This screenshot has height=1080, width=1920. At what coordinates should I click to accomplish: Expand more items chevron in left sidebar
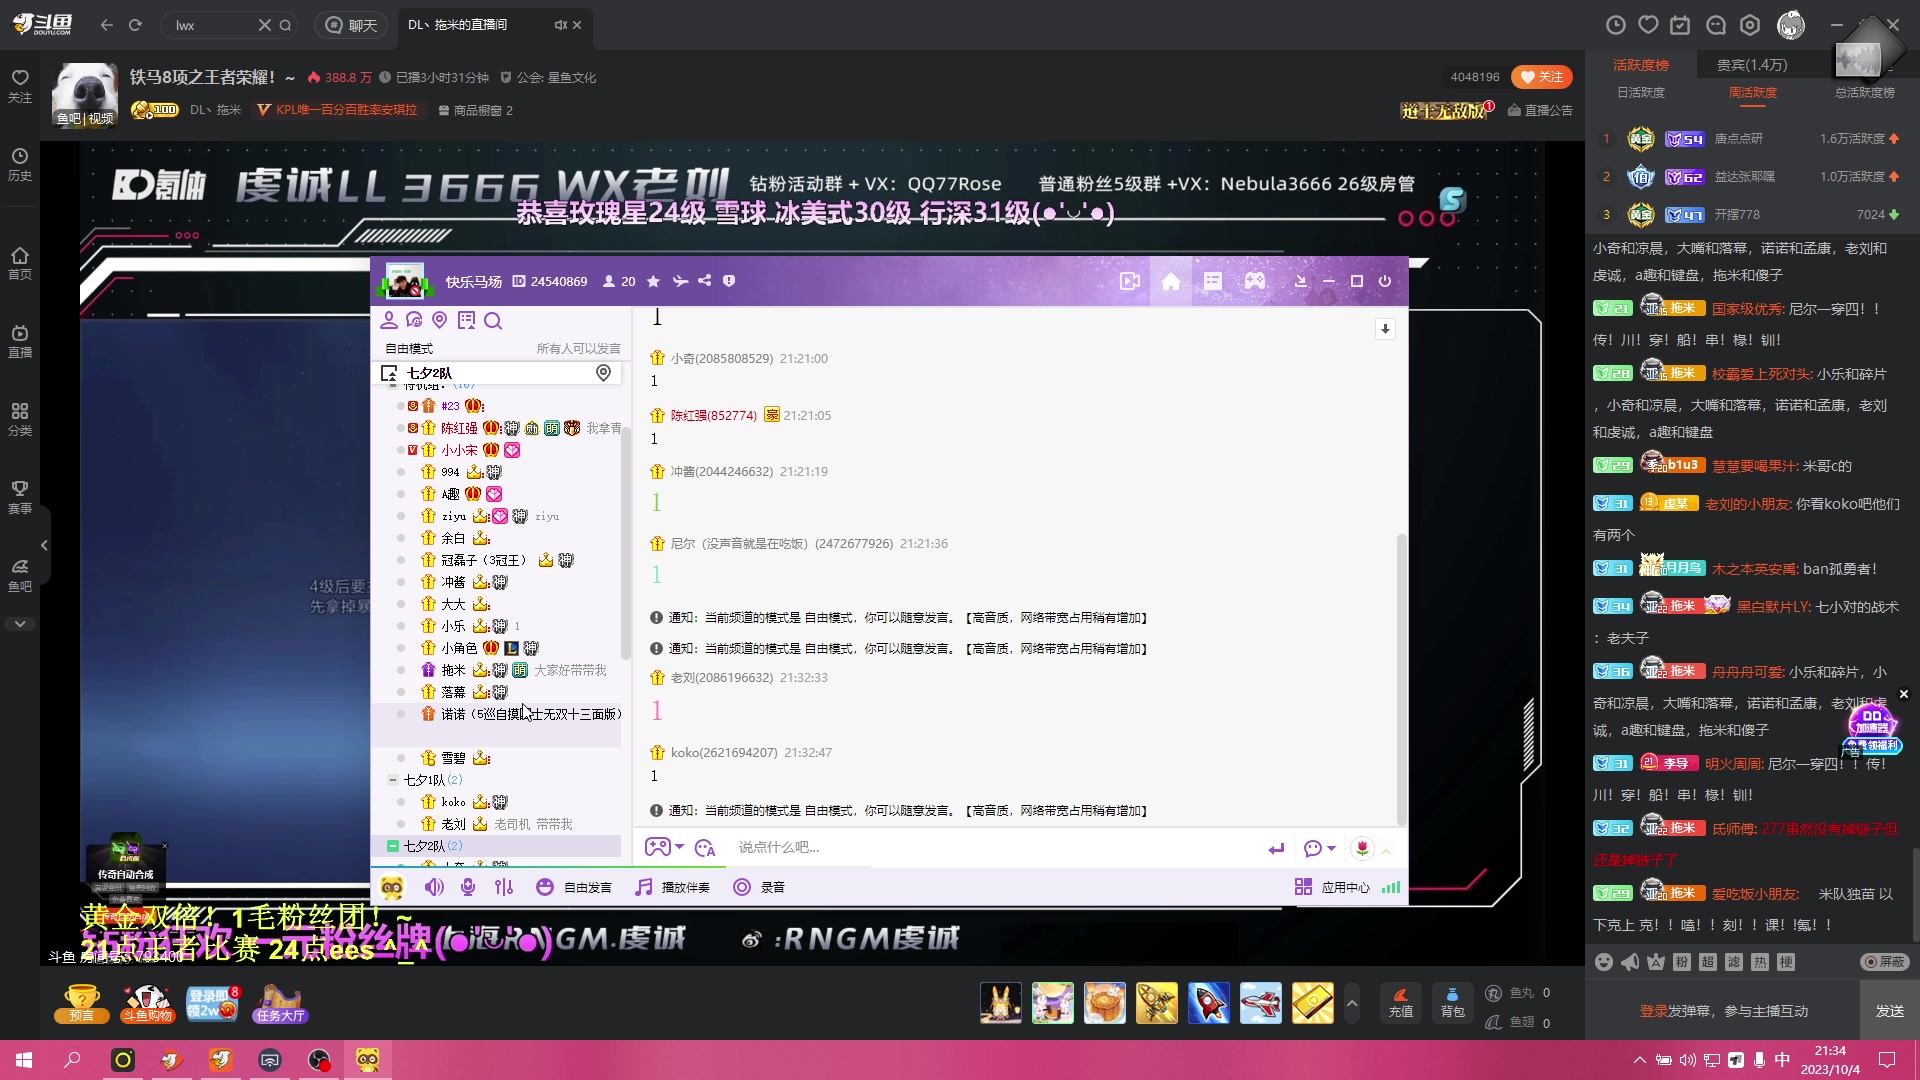coord(20,624)
